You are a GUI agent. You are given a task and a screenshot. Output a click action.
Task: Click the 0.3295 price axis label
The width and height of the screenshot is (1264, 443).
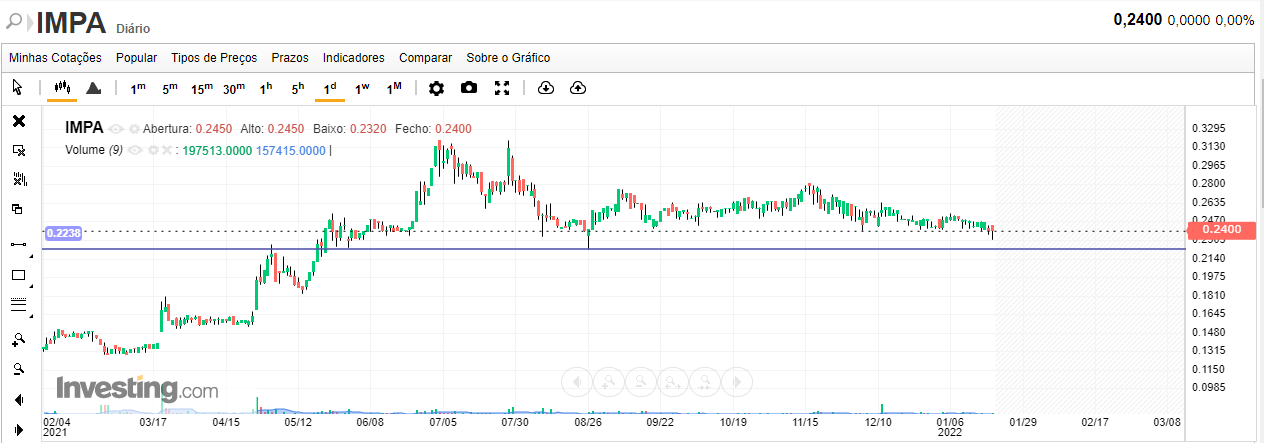1208,128
